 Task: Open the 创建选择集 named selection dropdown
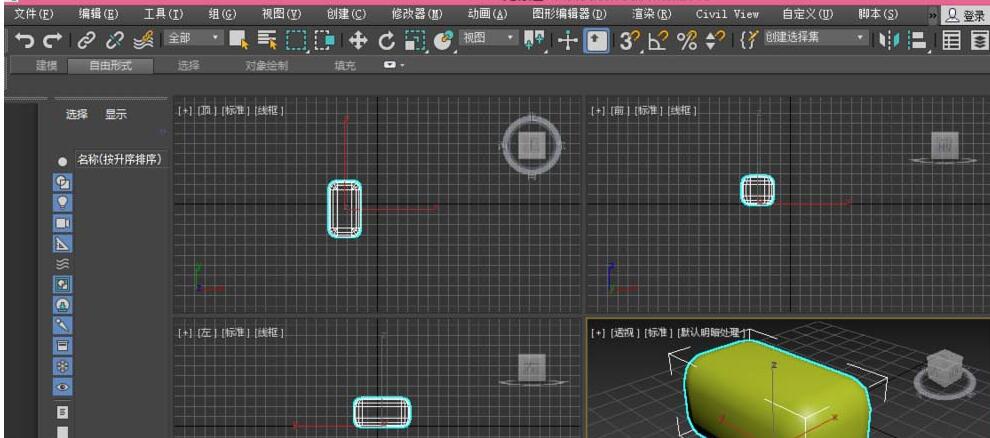[x=816, y=38]
